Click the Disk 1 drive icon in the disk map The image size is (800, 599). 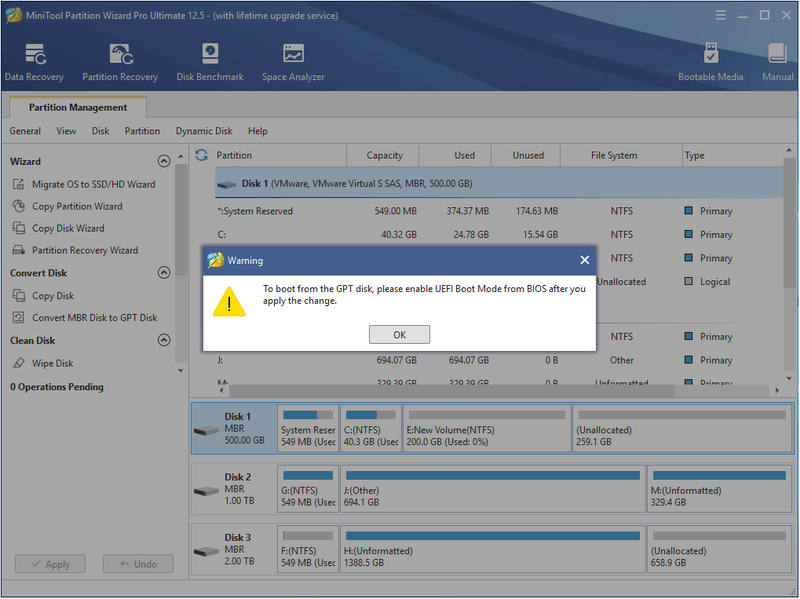[x=207, y=431]
